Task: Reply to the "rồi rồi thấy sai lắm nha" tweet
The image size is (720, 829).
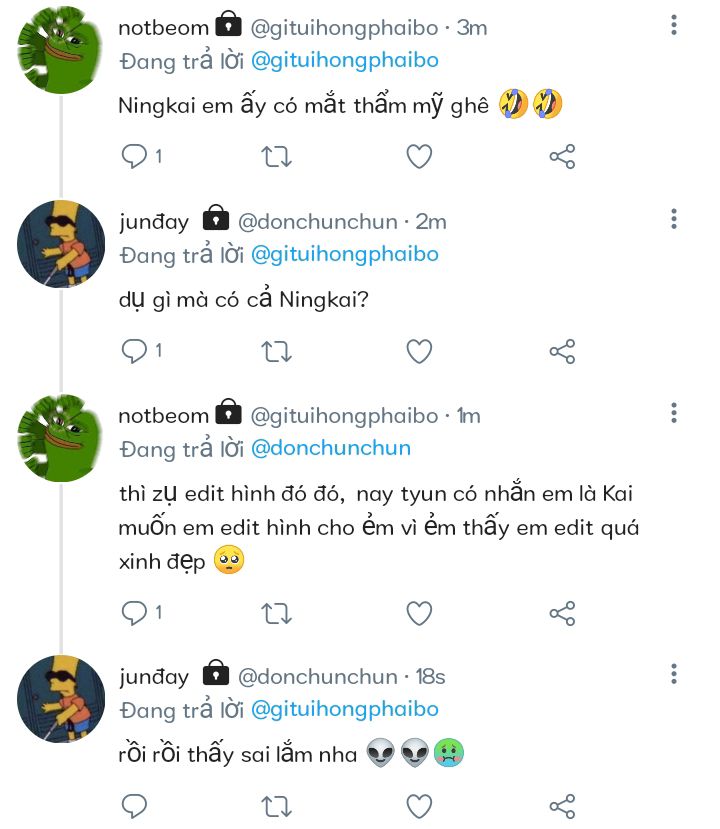Action: pos(134,806)
